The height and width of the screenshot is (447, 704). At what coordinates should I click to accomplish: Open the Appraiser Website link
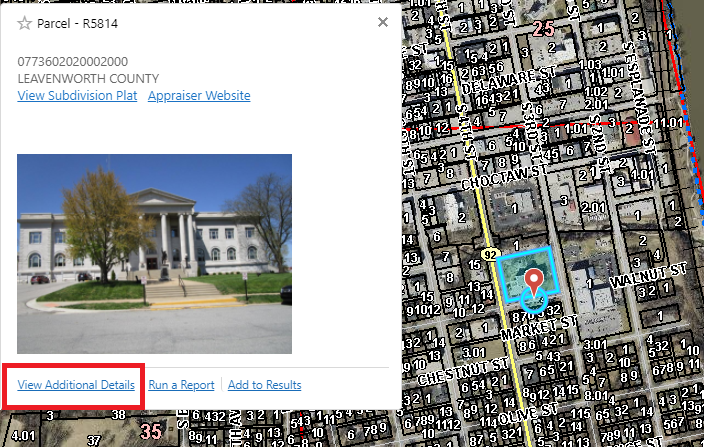click(x=199, y=96)
